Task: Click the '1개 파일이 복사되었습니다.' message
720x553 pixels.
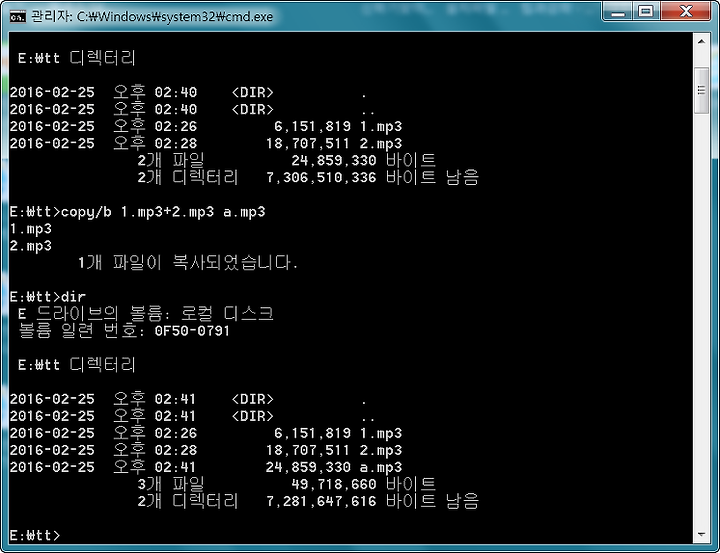Action: coord(188,263)
